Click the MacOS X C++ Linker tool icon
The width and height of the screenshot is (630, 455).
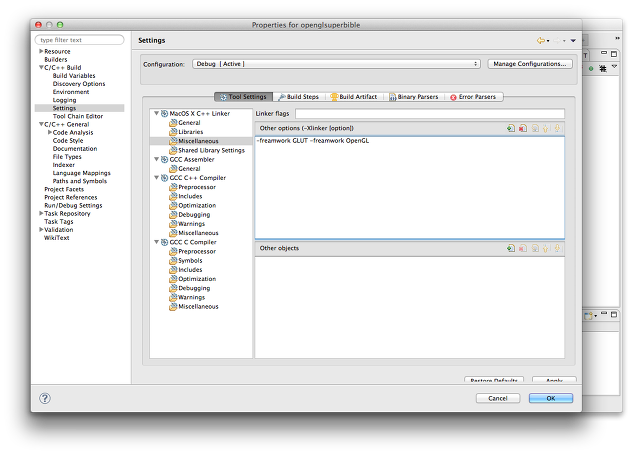(164, 114)
